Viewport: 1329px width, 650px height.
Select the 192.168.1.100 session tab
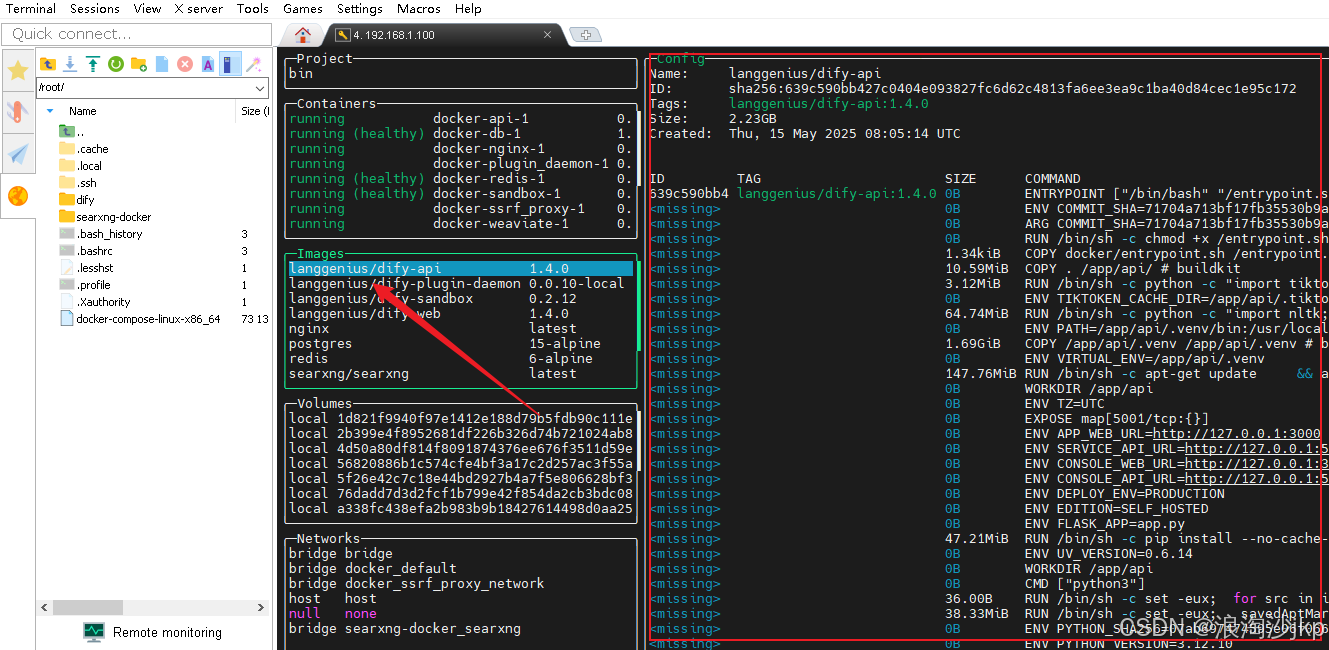393,35
